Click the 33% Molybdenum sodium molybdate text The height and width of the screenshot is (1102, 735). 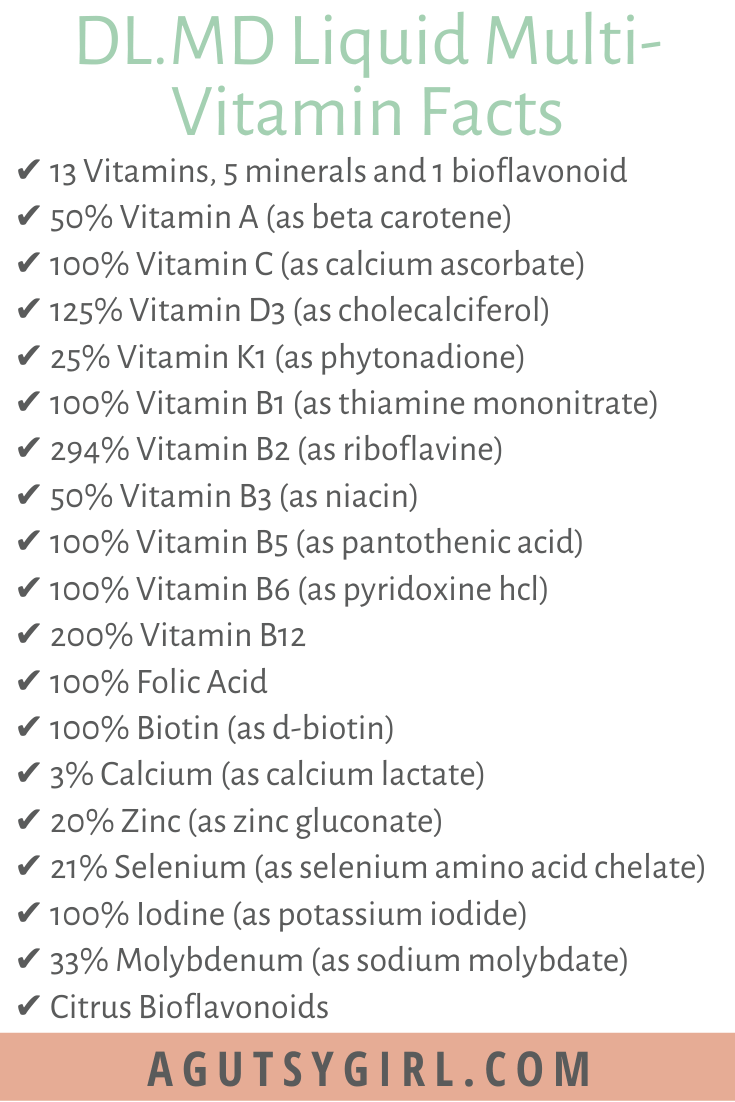pos(339,960)
